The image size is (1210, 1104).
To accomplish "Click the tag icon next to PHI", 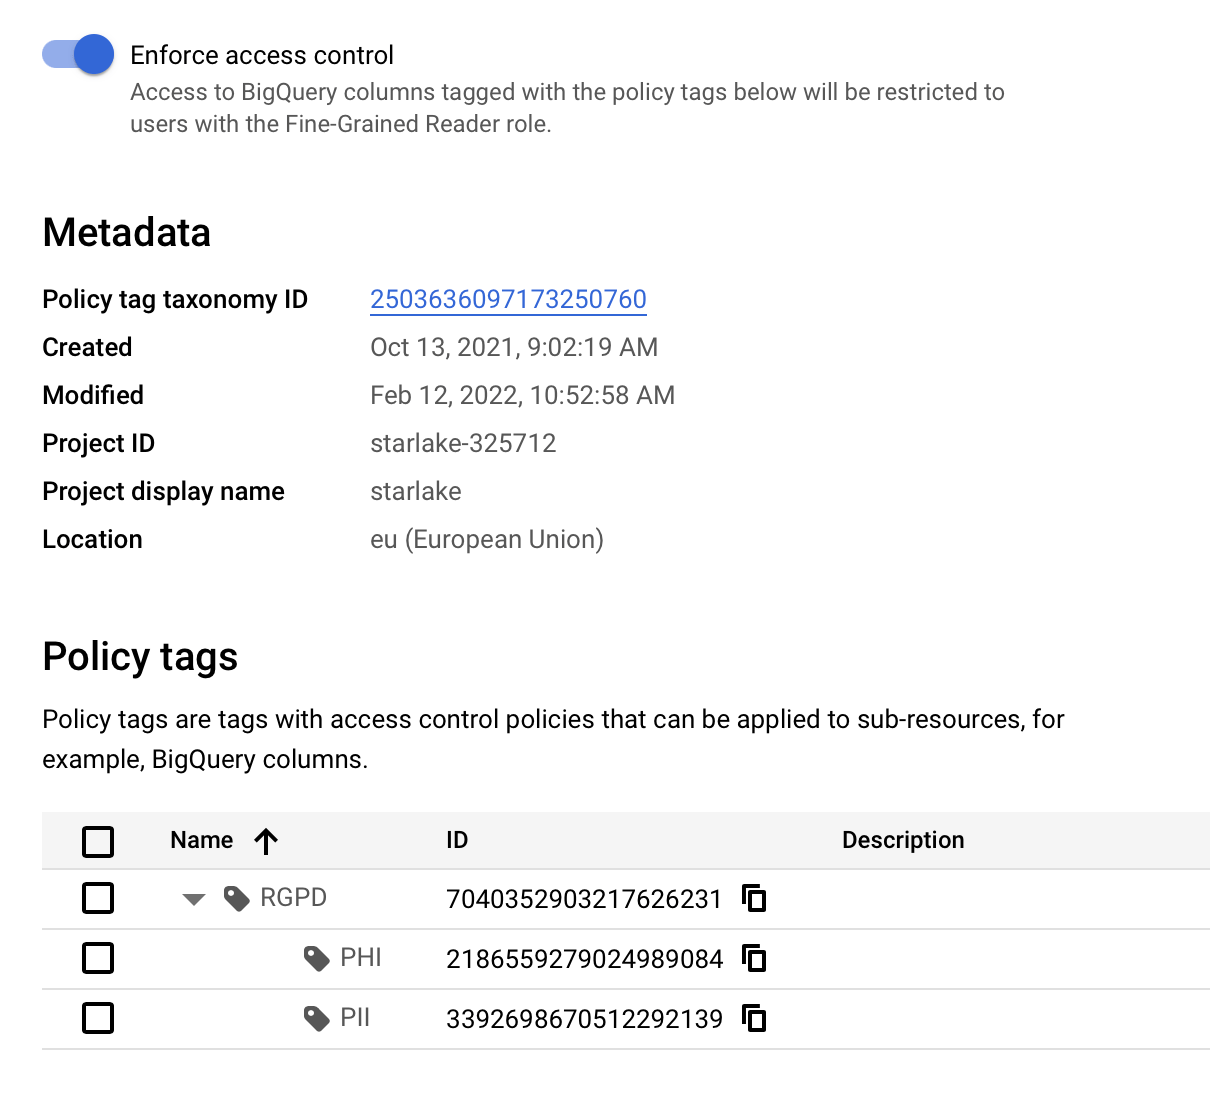I will 317,959.
